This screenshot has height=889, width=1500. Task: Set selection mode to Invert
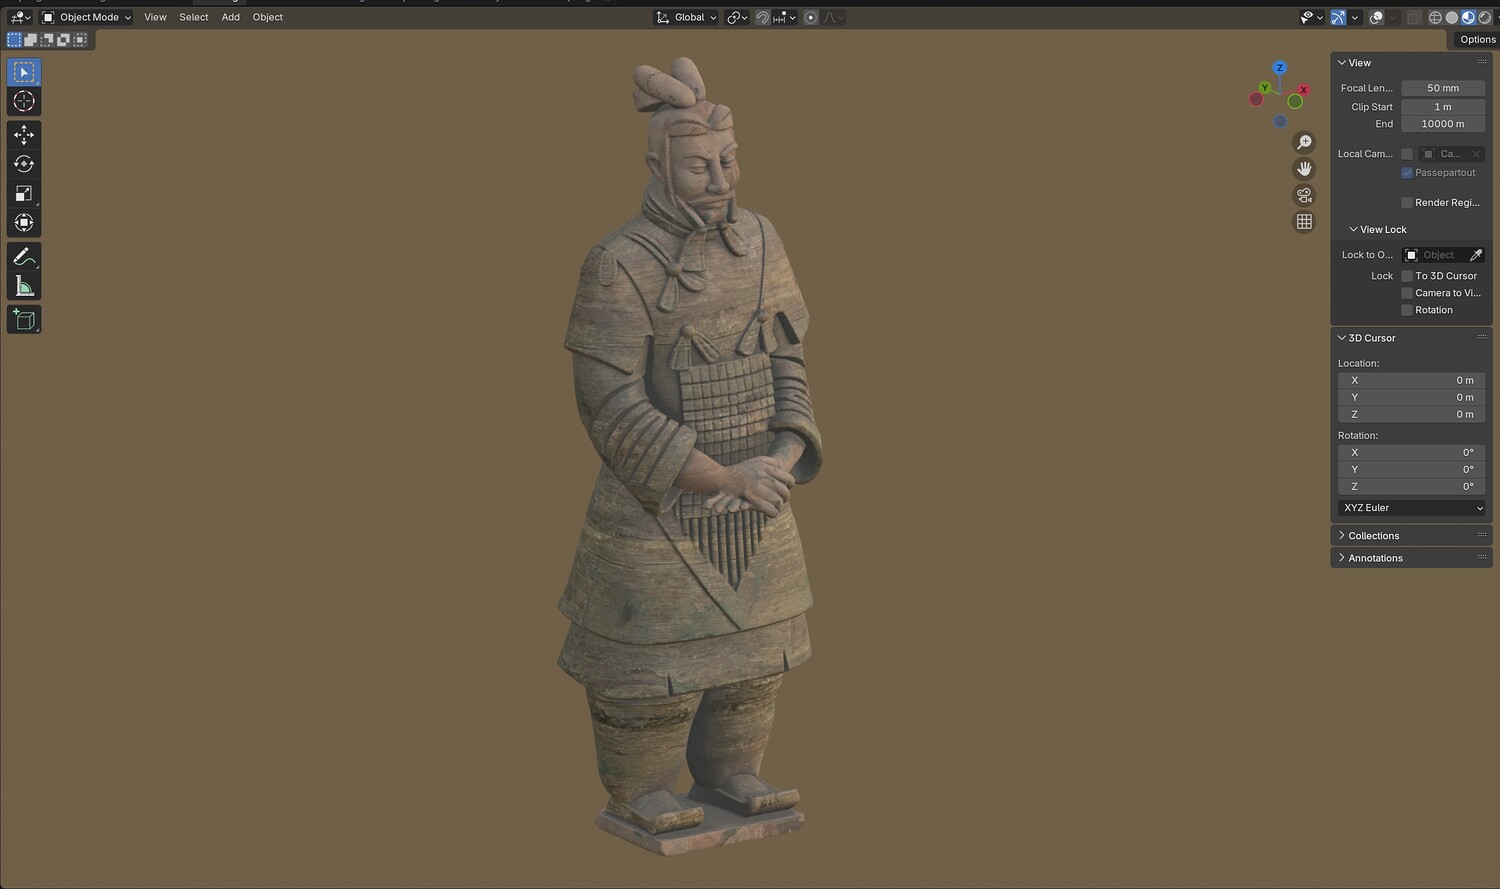click(63, 40)
